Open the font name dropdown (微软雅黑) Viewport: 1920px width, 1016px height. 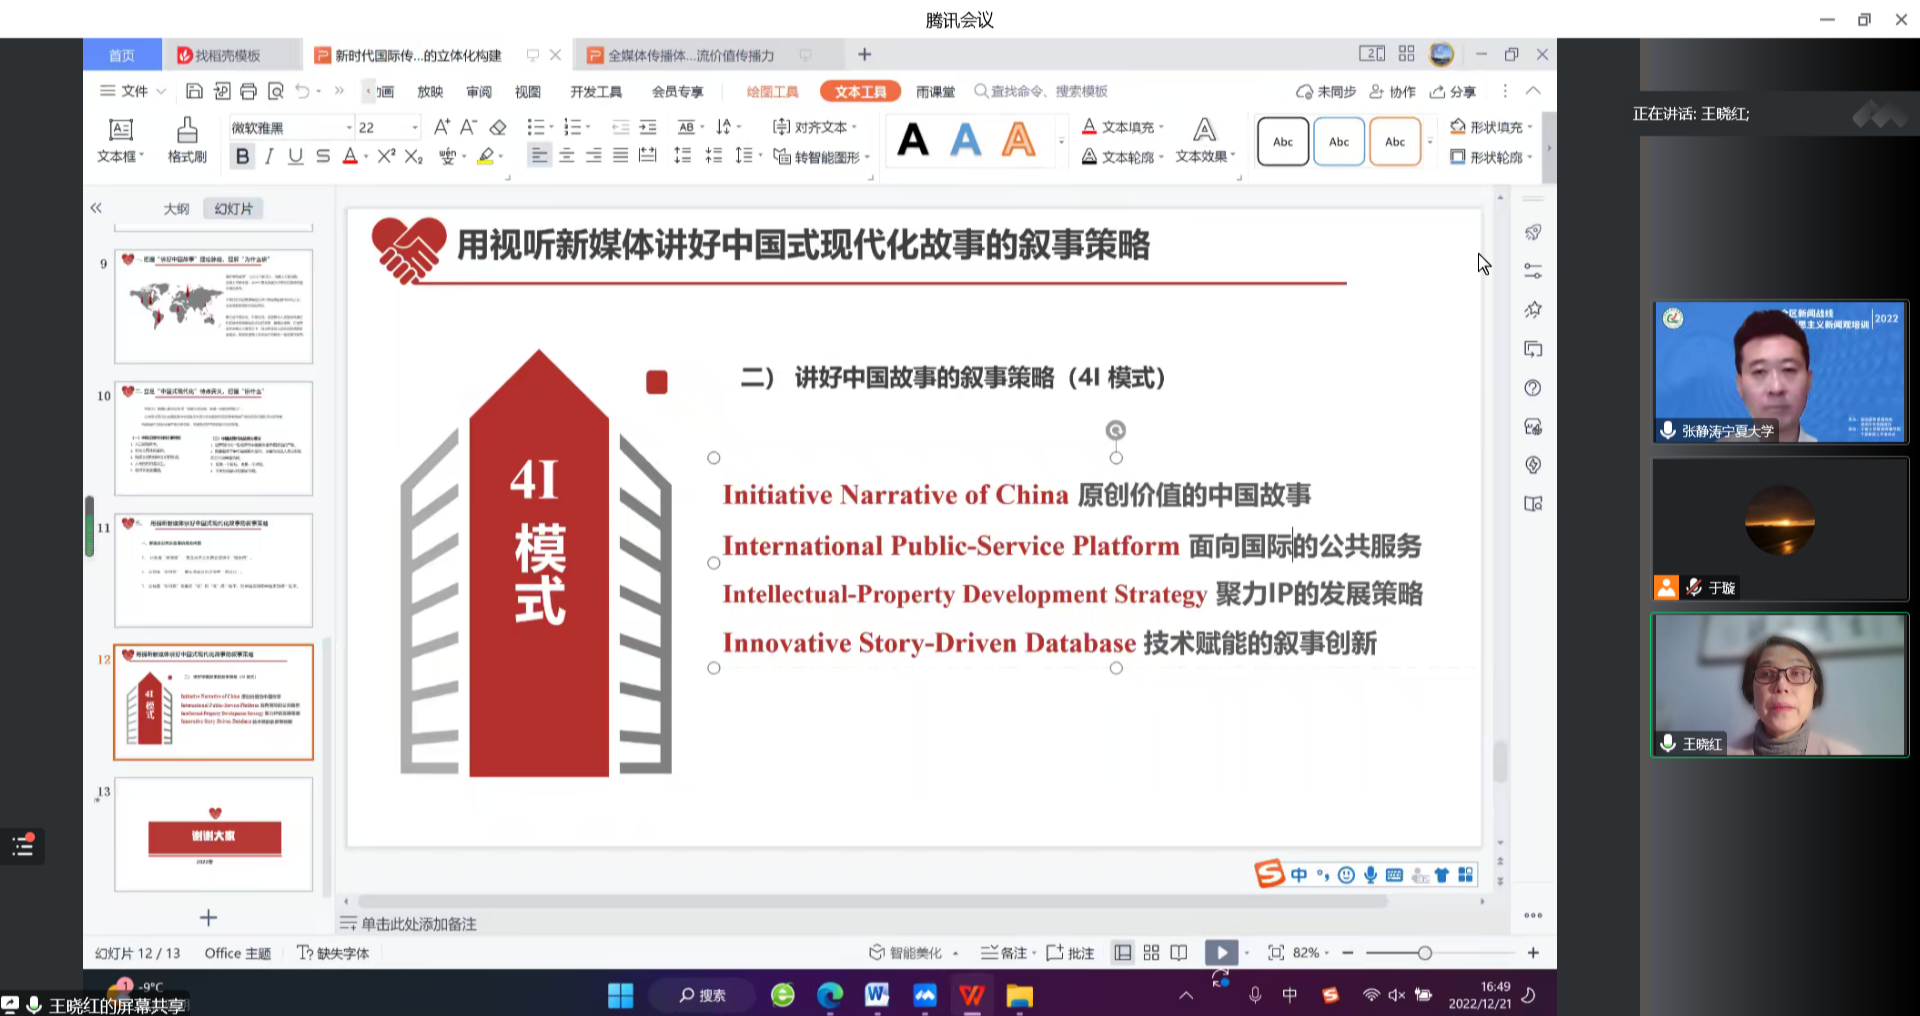349,128
